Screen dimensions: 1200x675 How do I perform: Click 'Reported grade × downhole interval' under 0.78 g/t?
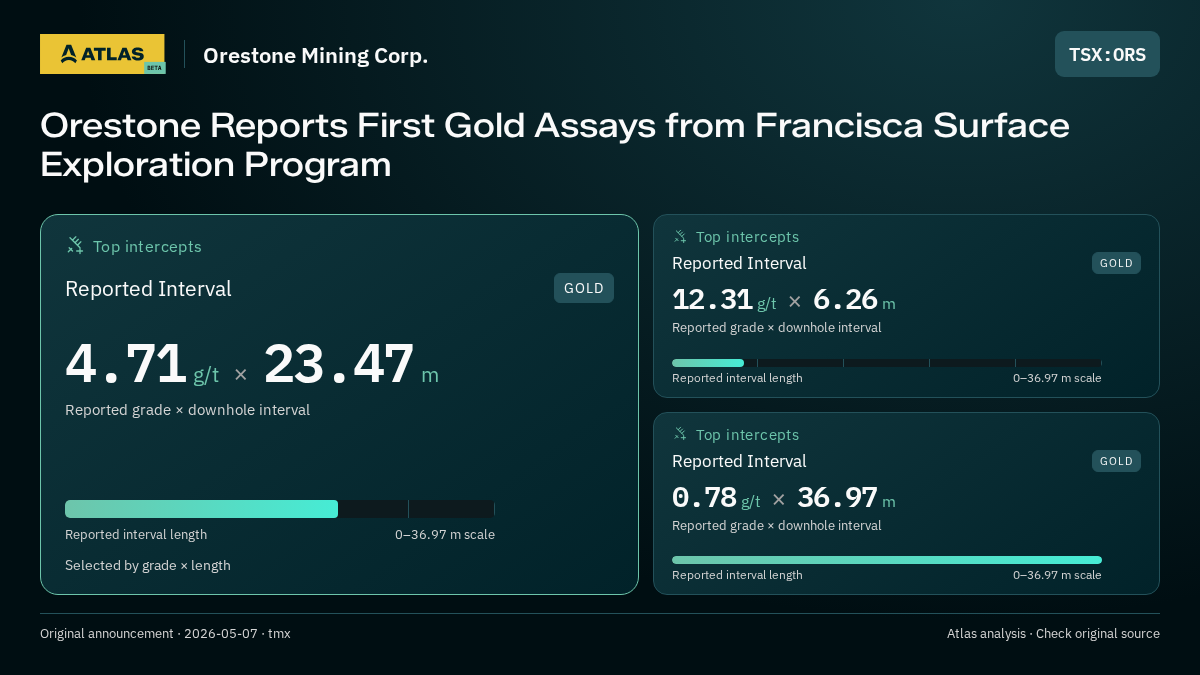point(777,525)
